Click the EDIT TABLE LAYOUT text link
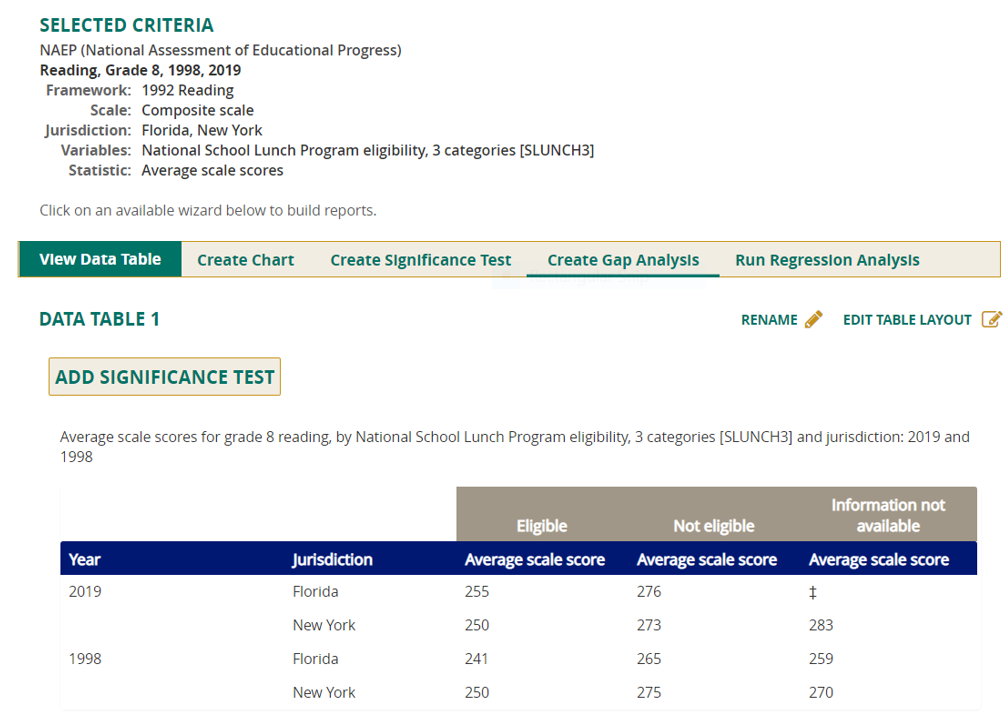Viewport: 1008px width, 712px height. pos(907,320)
